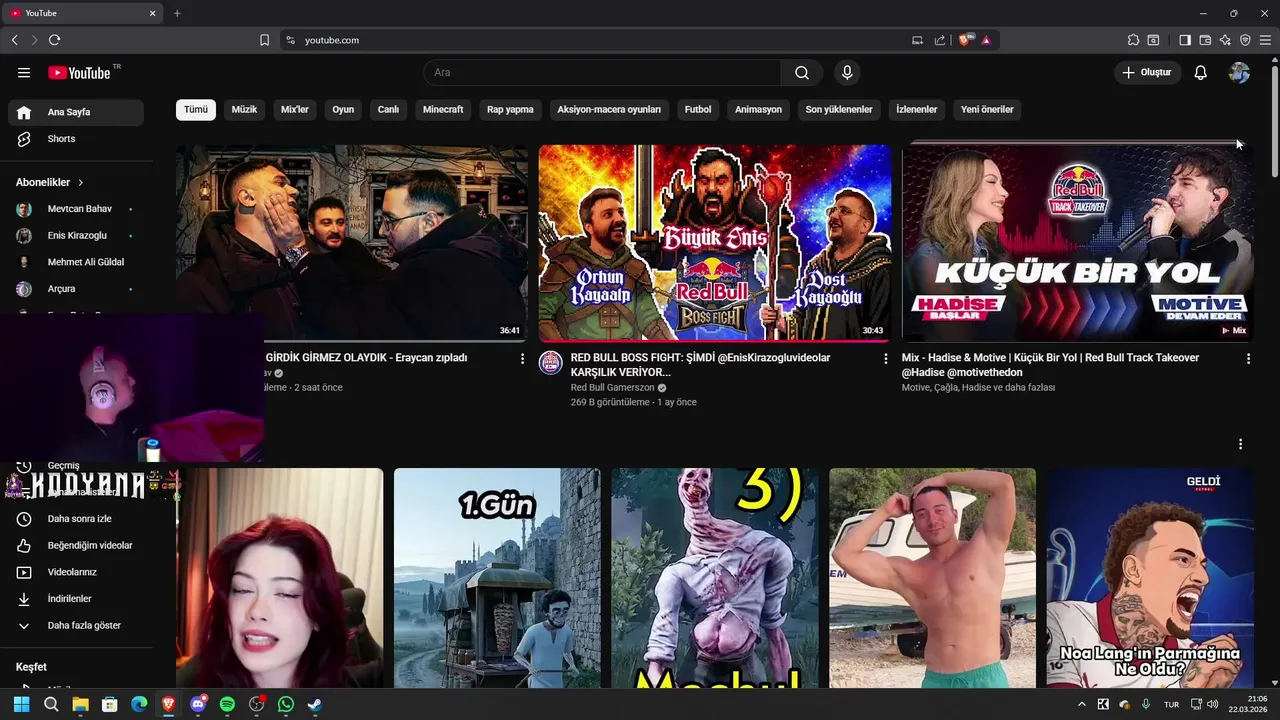Open browser extensions puzzle icon
The width and height of the screenshot is (1280, 720).
click(x=1133, y=40)
